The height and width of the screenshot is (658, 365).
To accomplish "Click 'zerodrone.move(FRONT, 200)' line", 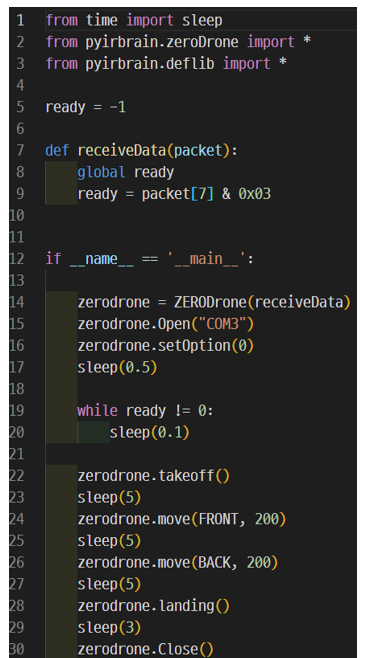I will [182, 520].
